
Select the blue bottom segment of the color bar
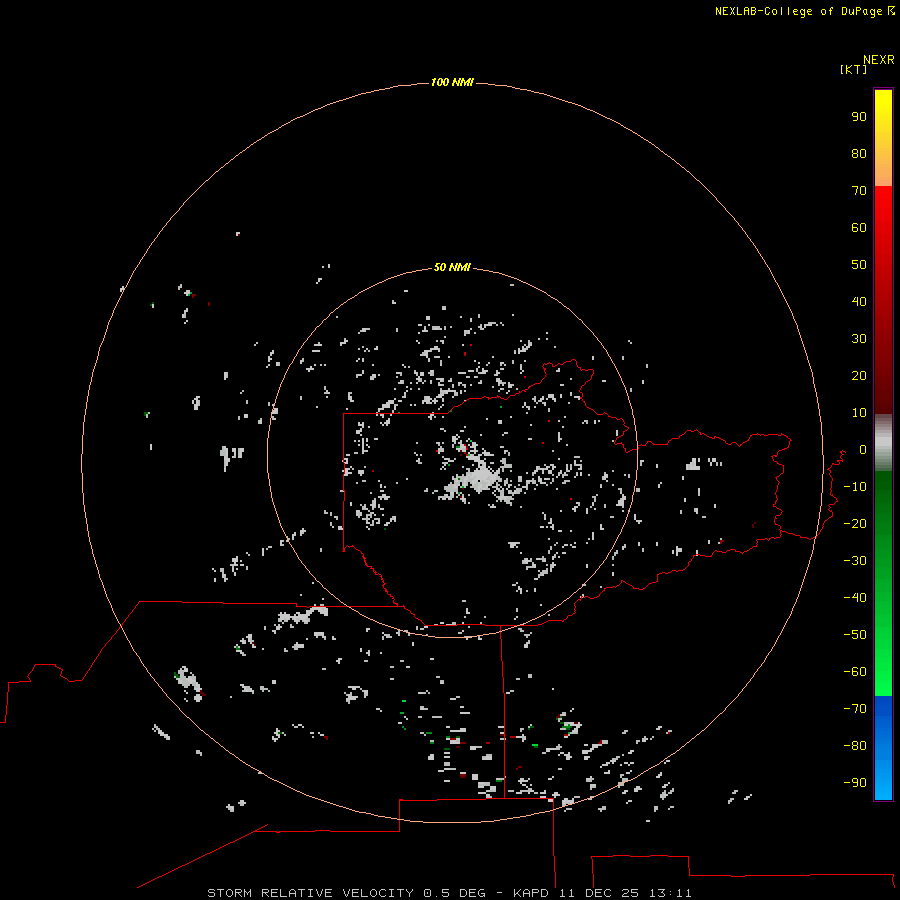[883, 747]
